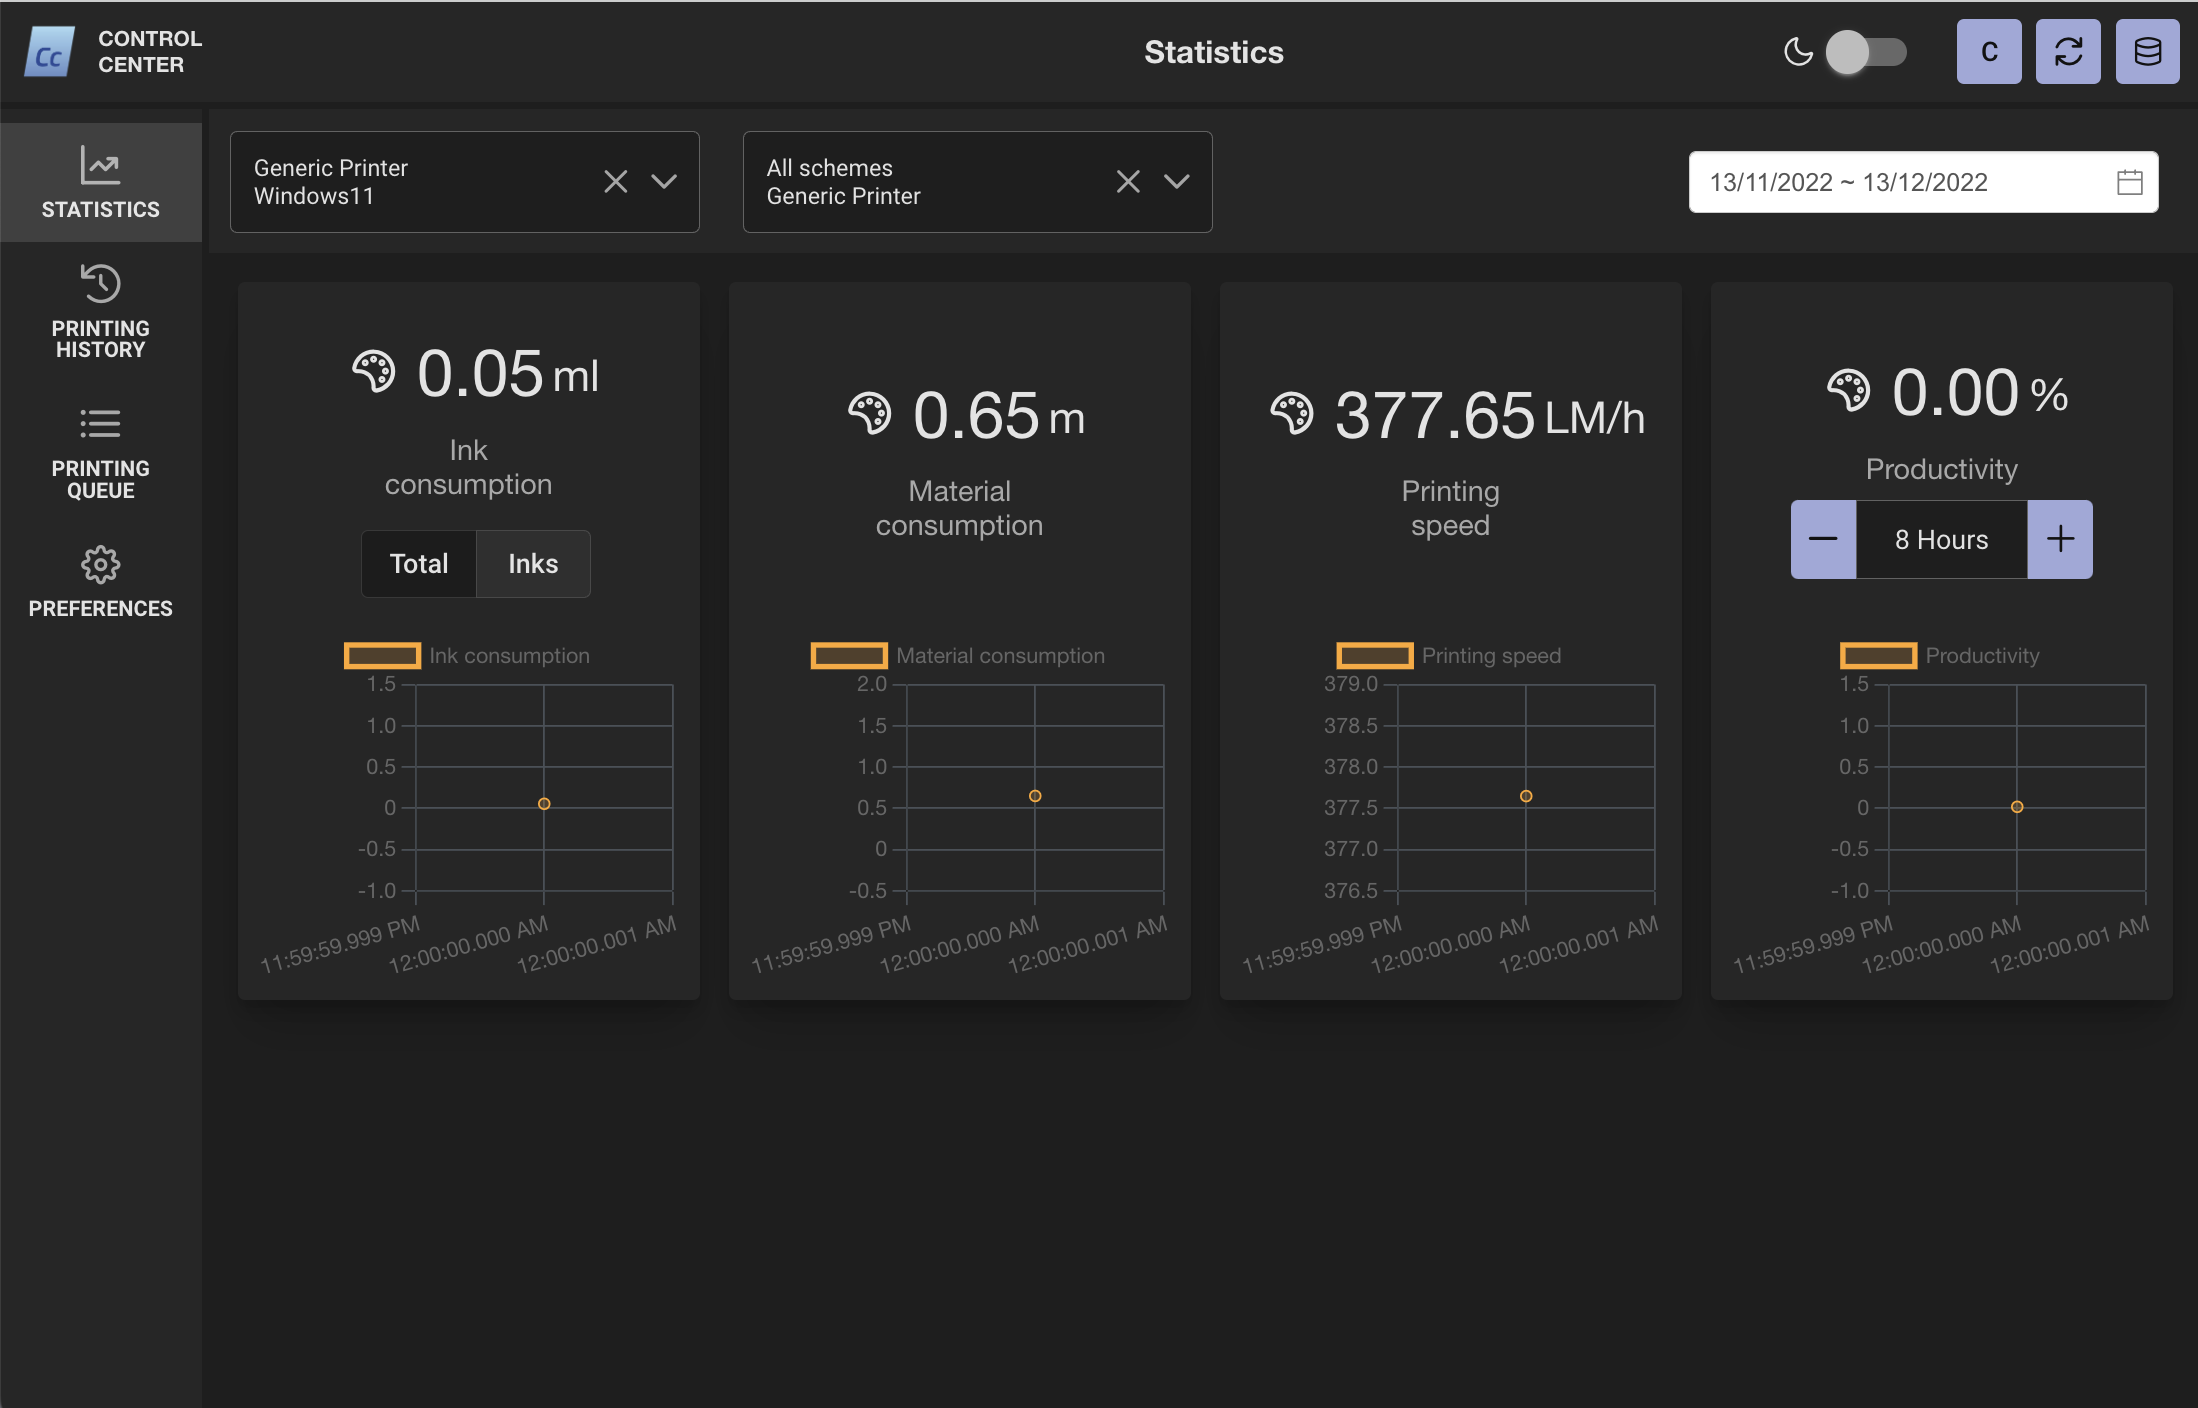Image resolution: width=2198 pixels, height=1408 pixels.
Task: Expand the Generic Printer Windows11 dropdown
Action: tap(664, 182)
